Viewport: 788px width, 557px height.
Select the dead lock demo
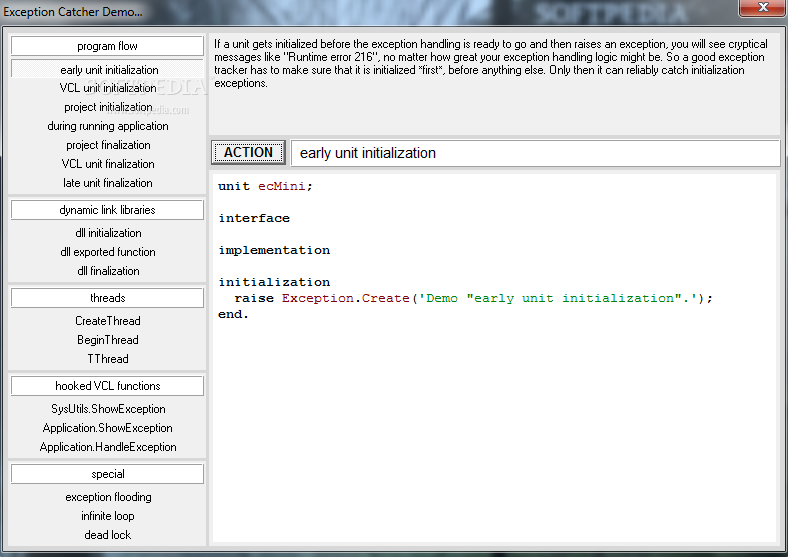tap(108, 535)
